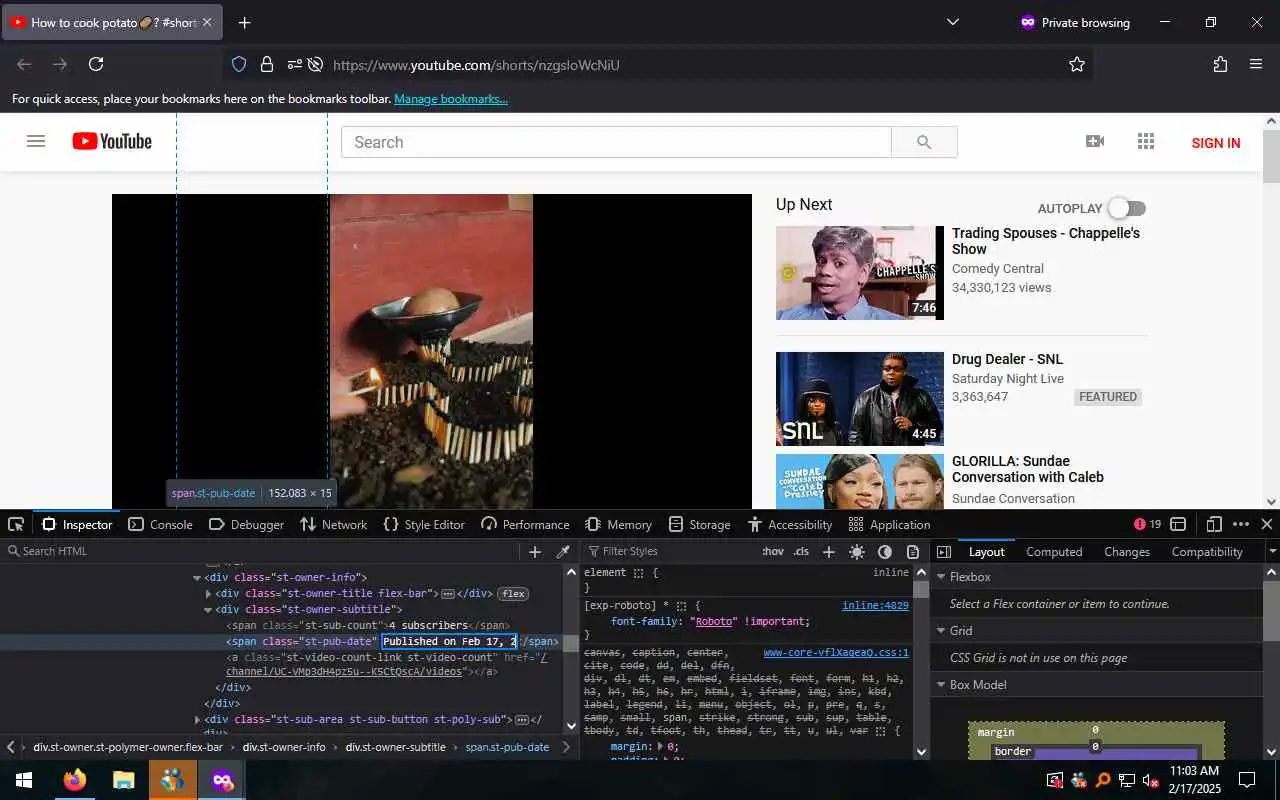
Task: Open the Memory tab
Action: click(618, 524)
